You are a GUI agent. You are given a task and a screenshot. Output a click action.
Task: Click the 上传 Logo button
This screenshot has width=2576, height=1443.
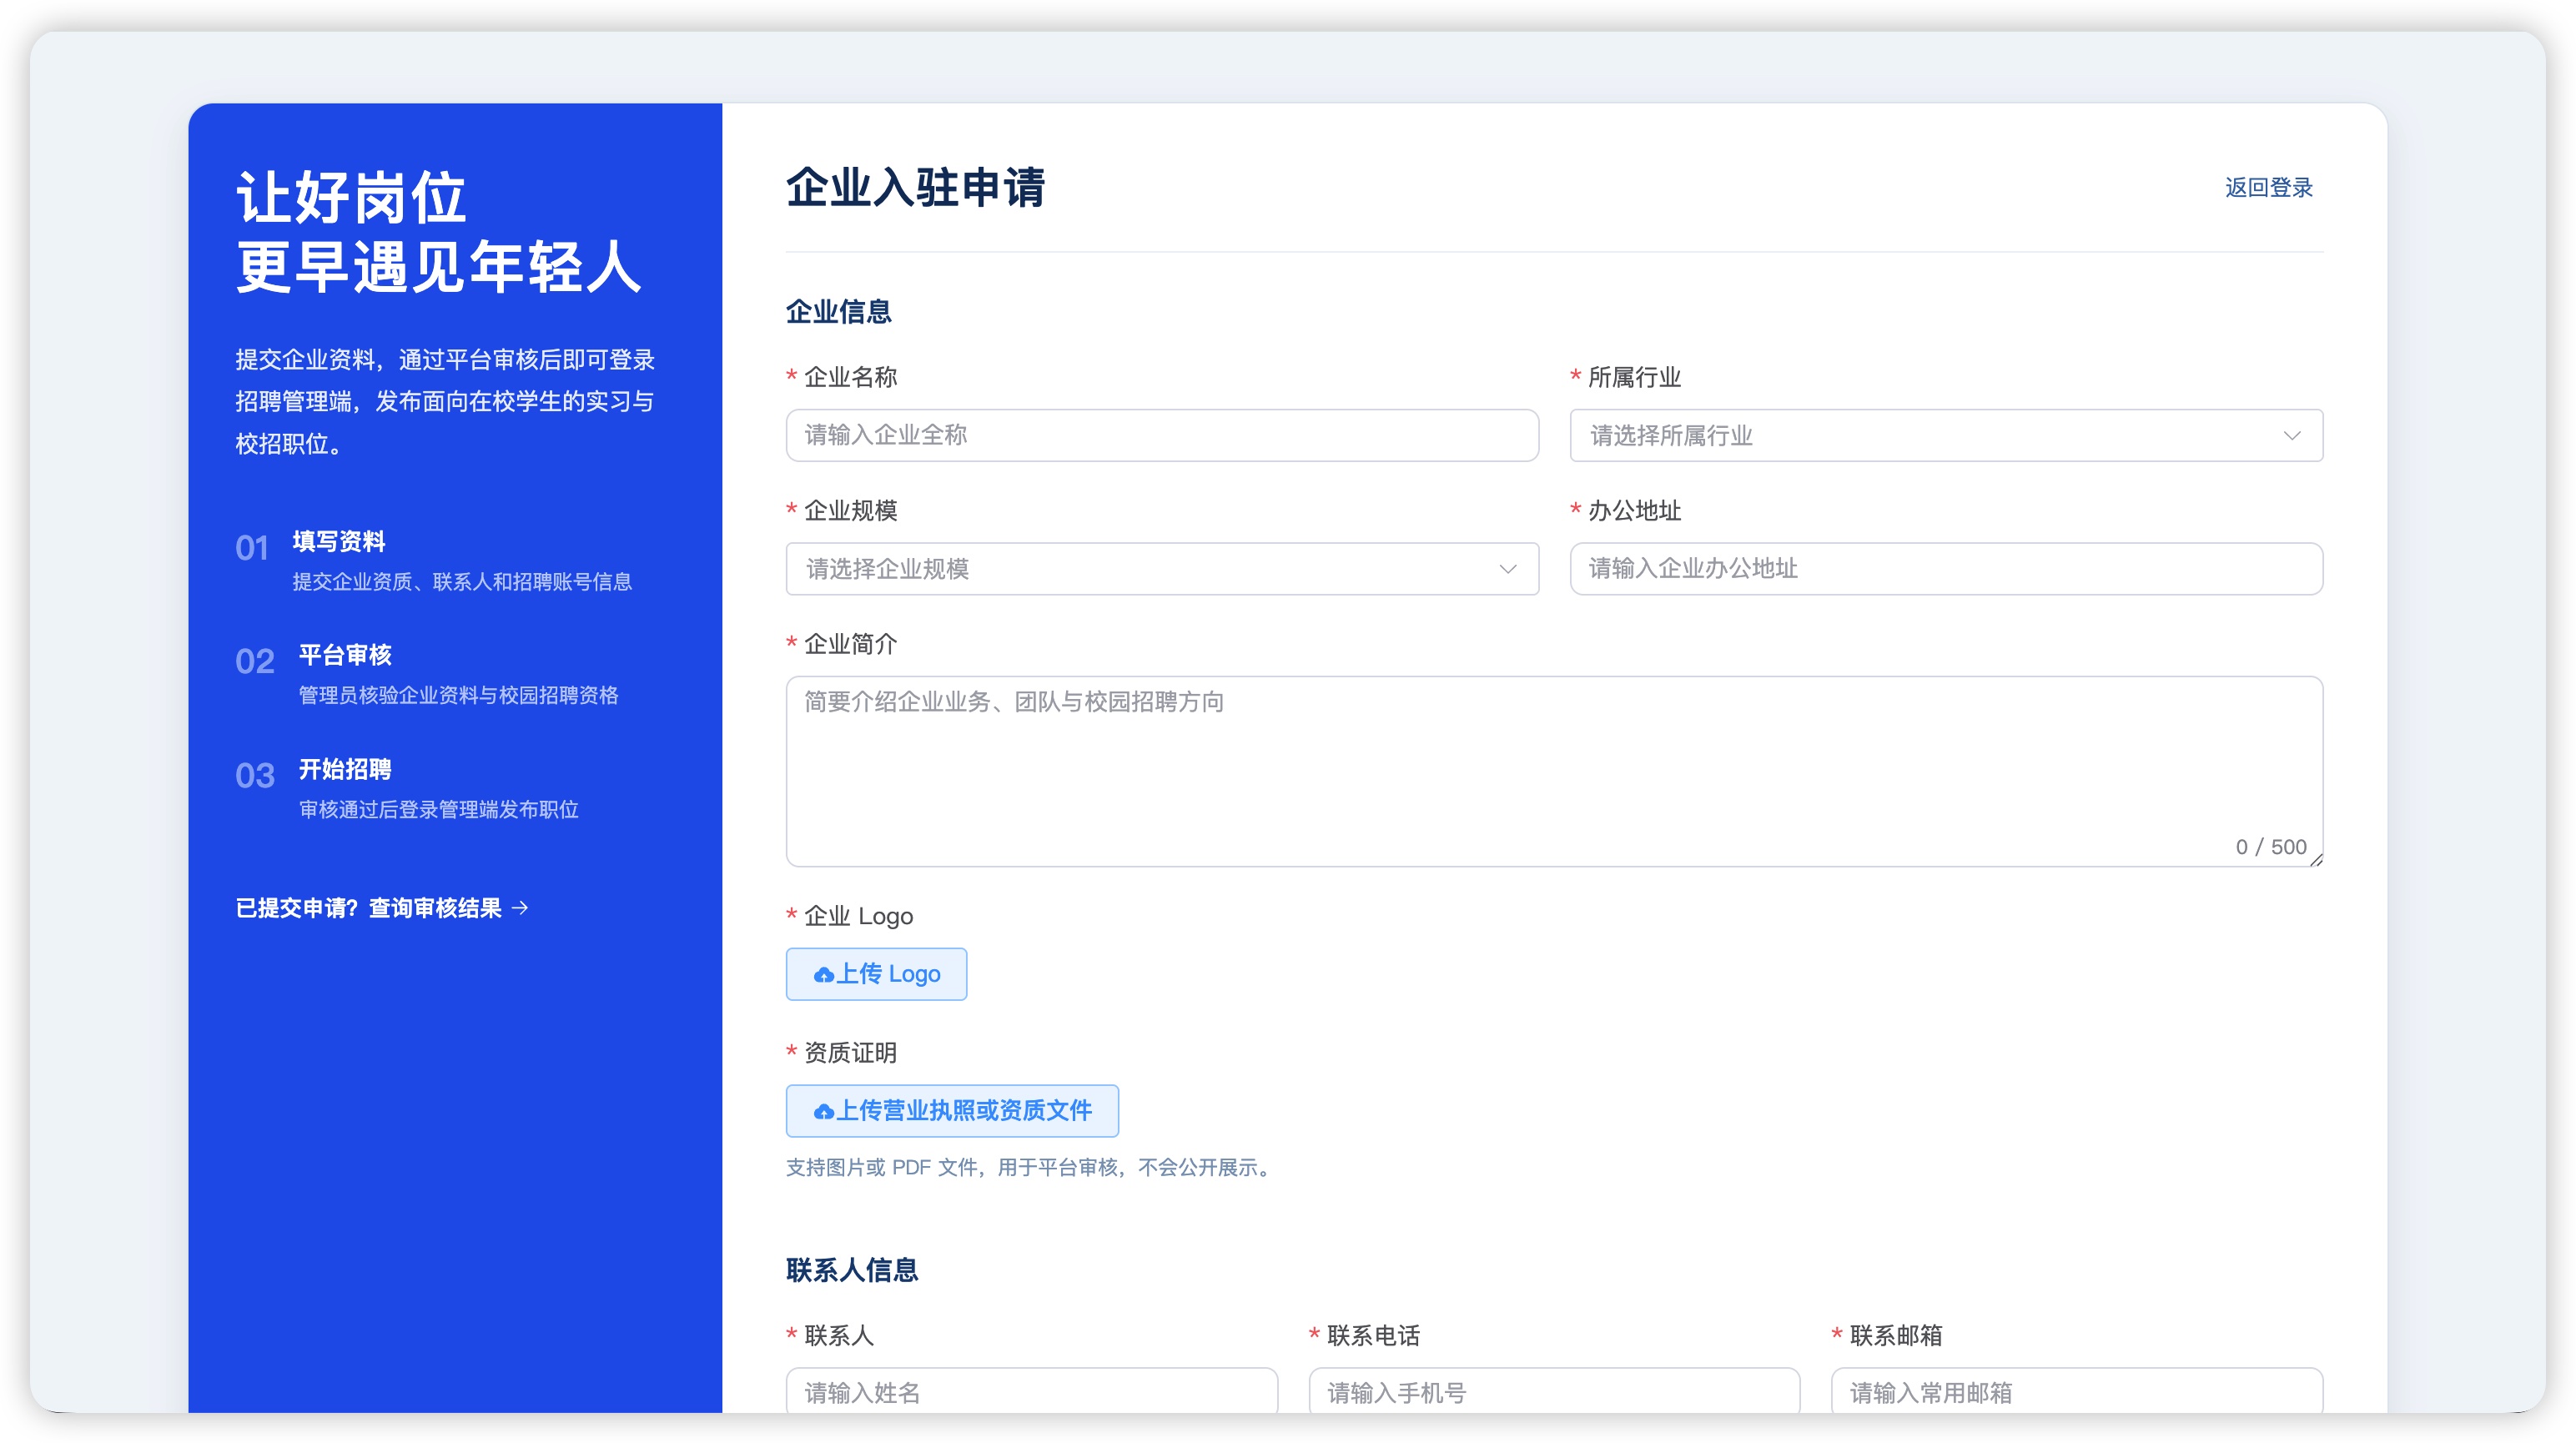876,974
